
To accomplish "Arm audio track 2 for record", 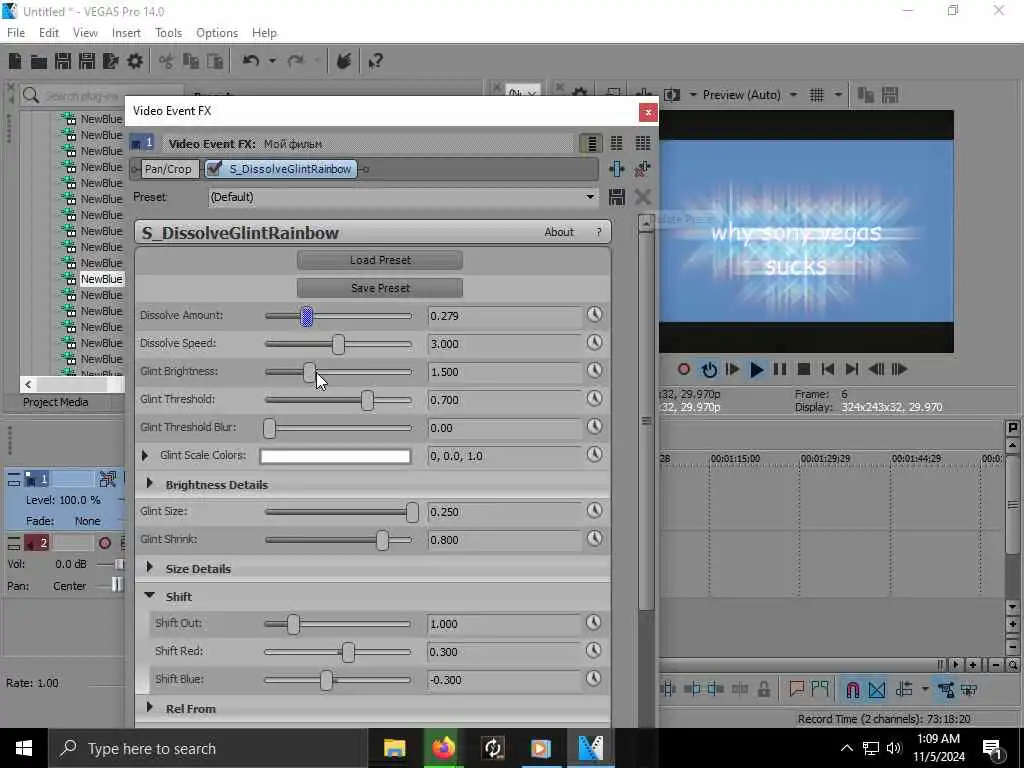I will coord(104,543).
